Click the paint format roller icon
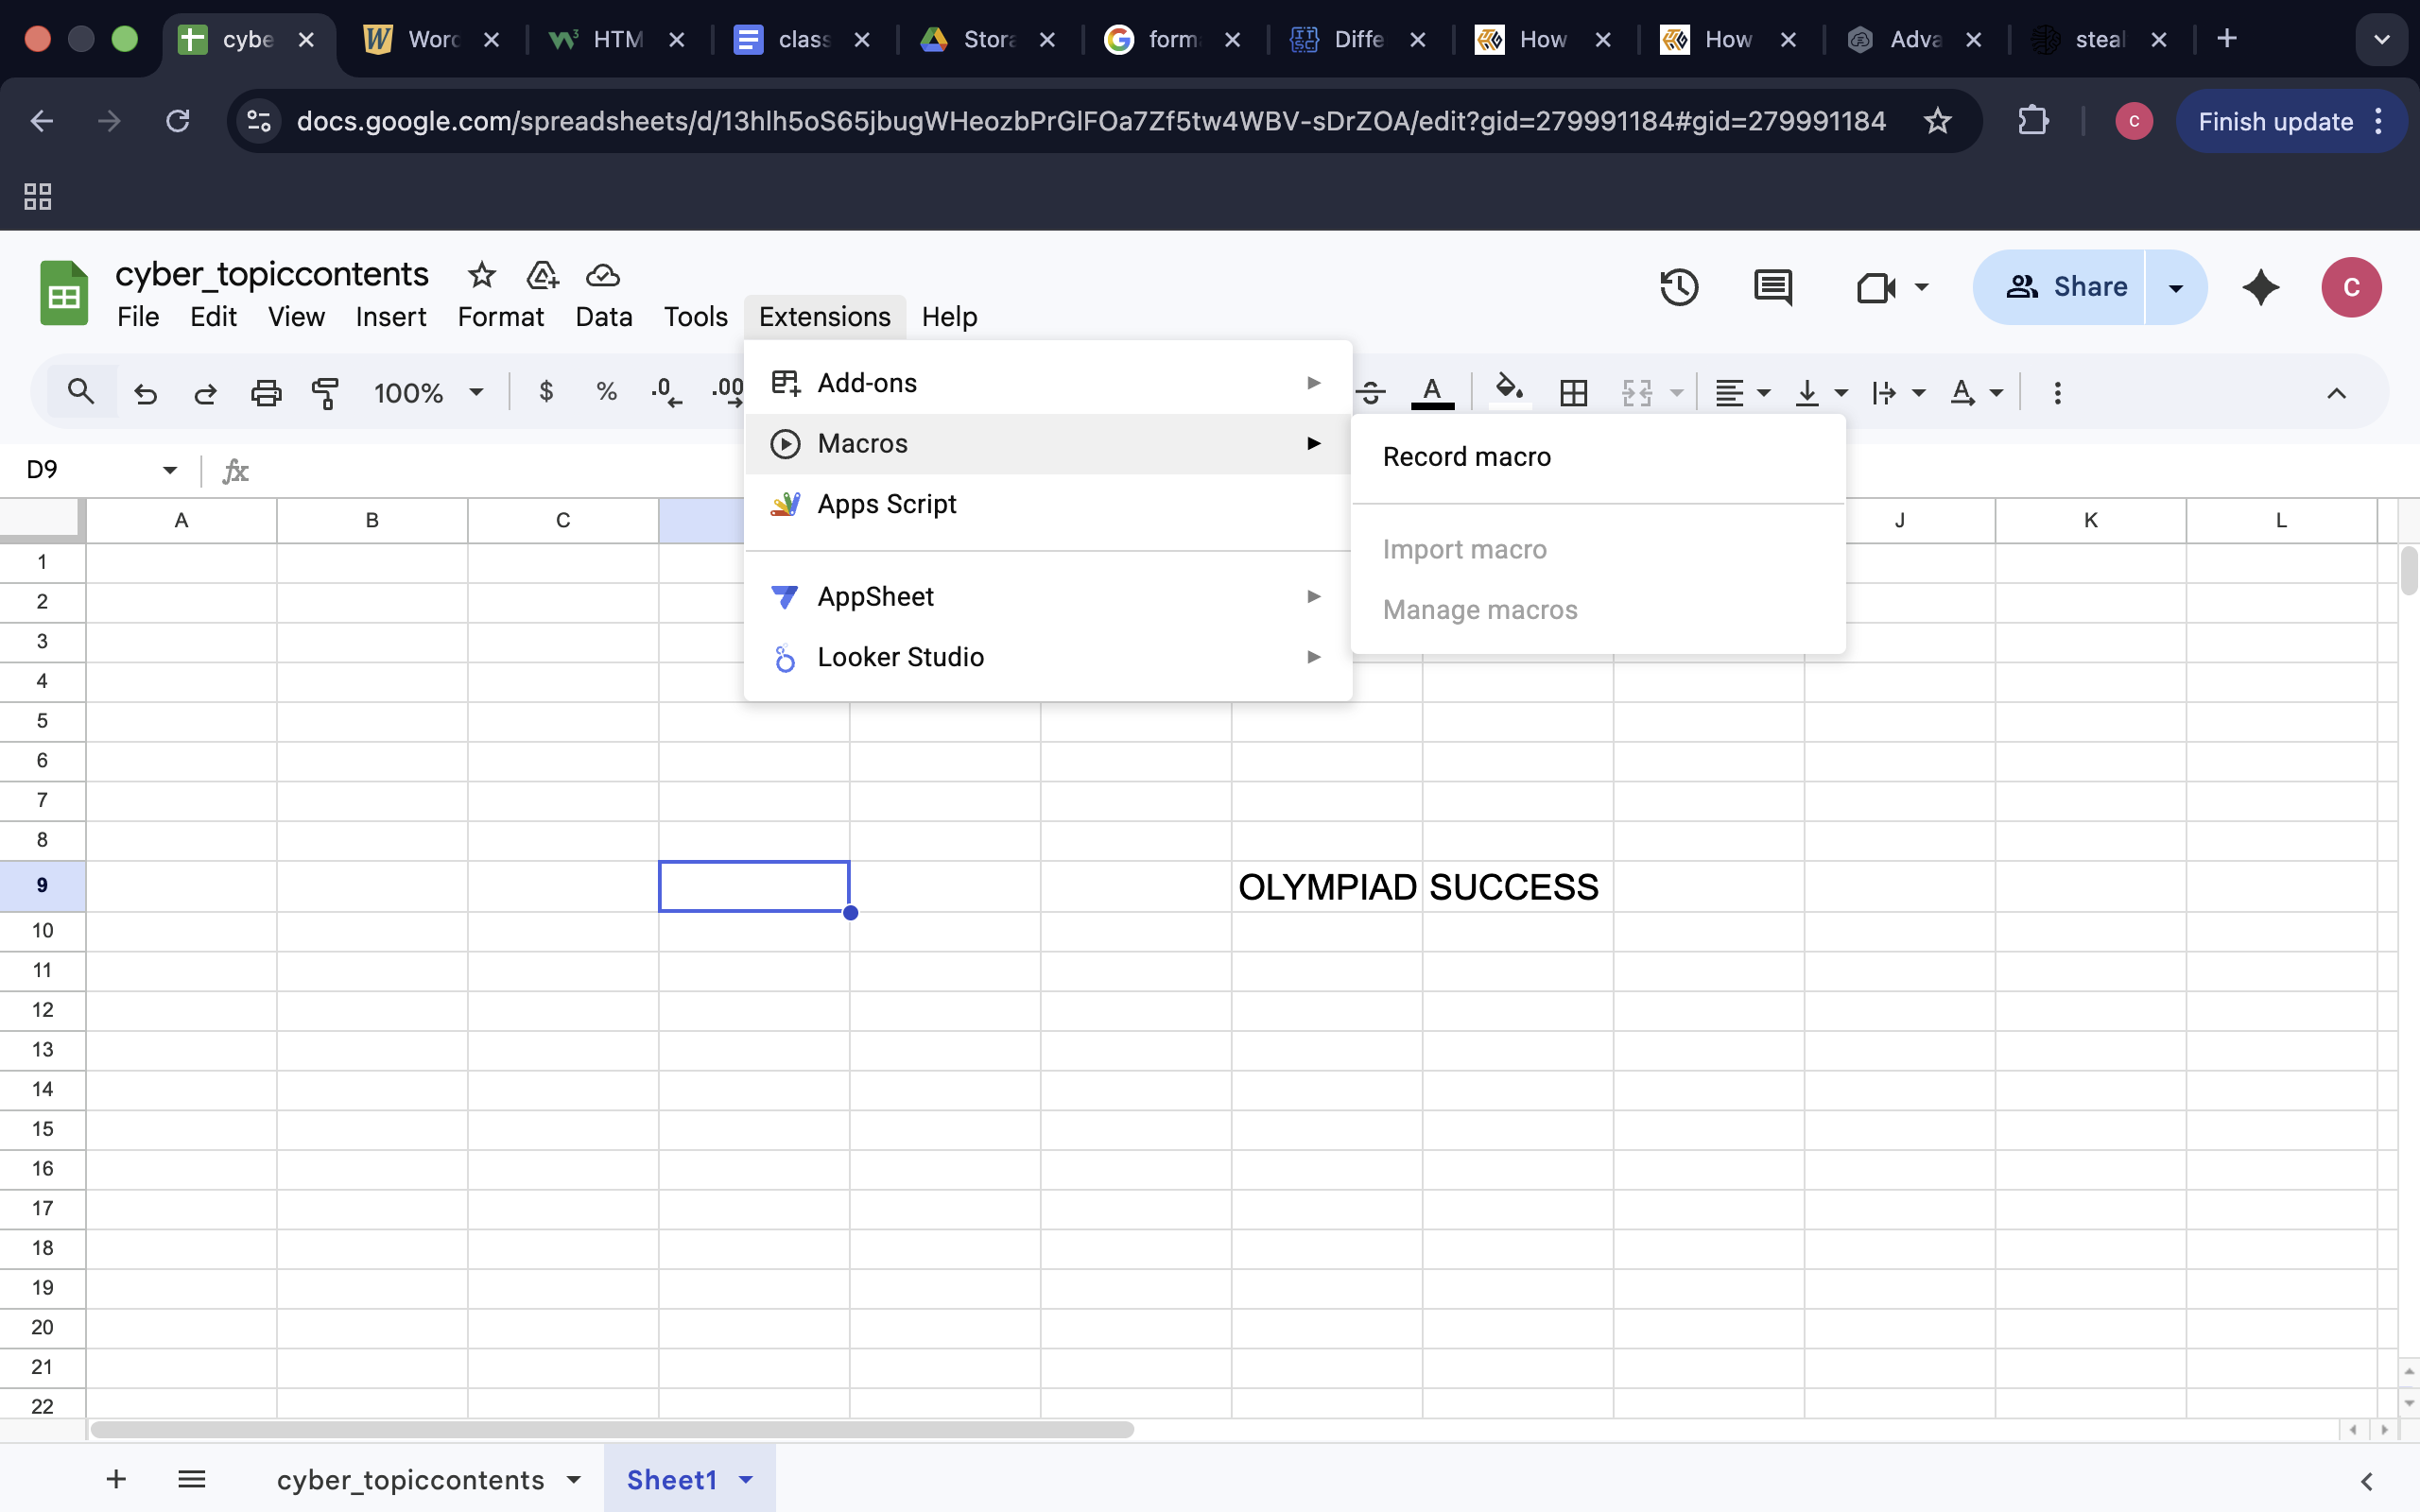 (325, 393)
